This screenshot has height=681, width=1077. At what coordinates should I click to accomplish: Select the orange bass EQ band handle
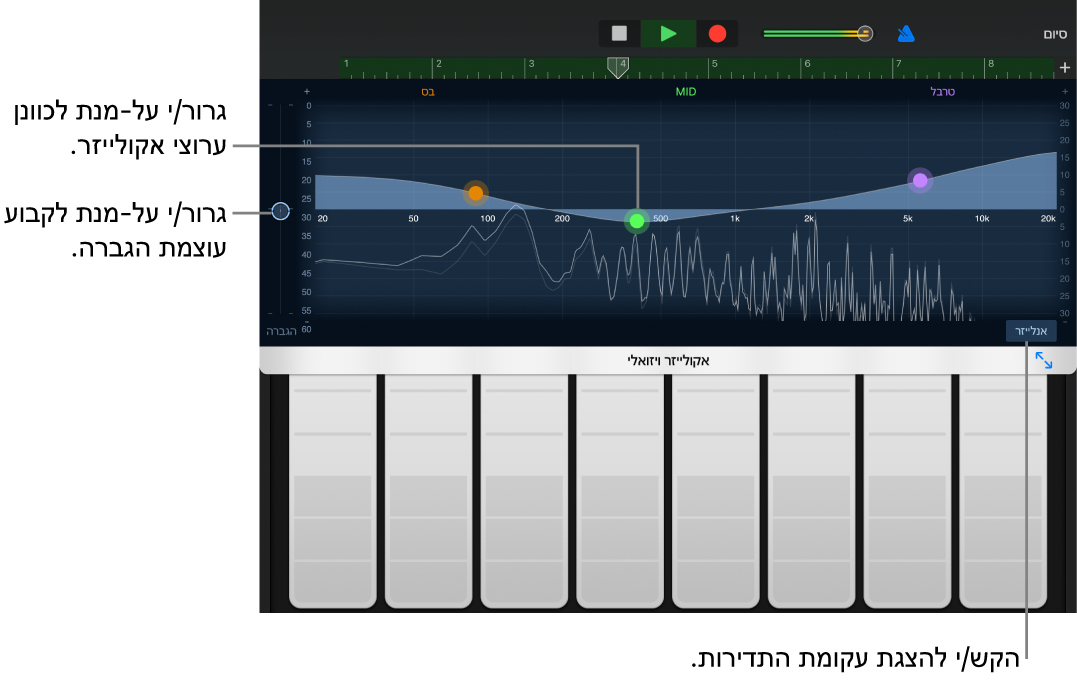click(x=475, y=194)
